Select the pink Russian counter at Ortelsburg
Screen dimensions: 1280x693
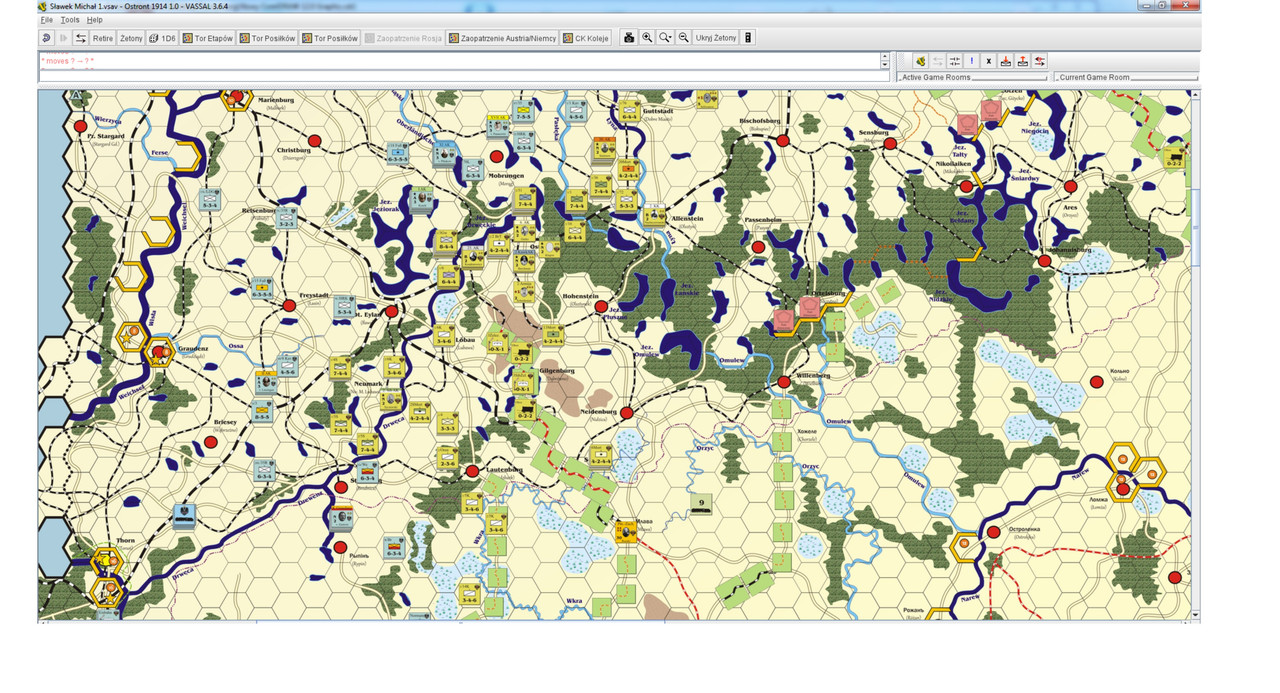coord(809,306)
